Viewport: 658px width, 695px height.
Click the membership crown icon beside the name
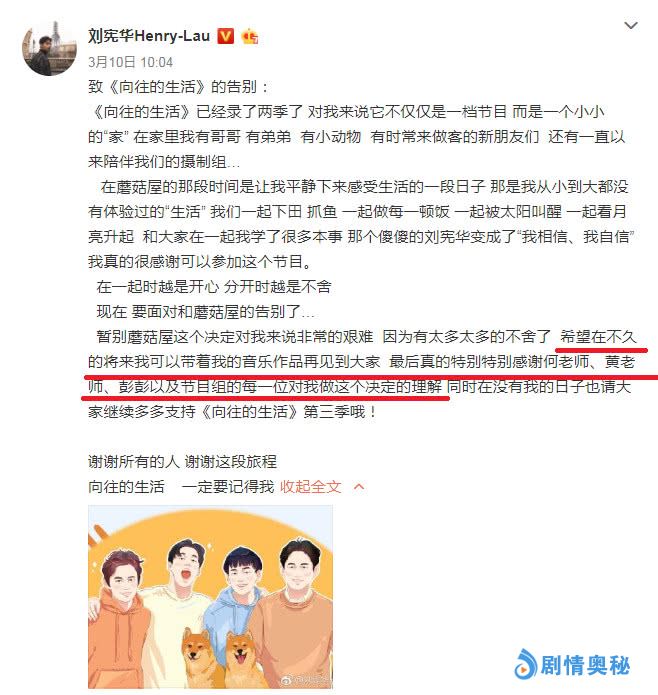tap(250, 36)
